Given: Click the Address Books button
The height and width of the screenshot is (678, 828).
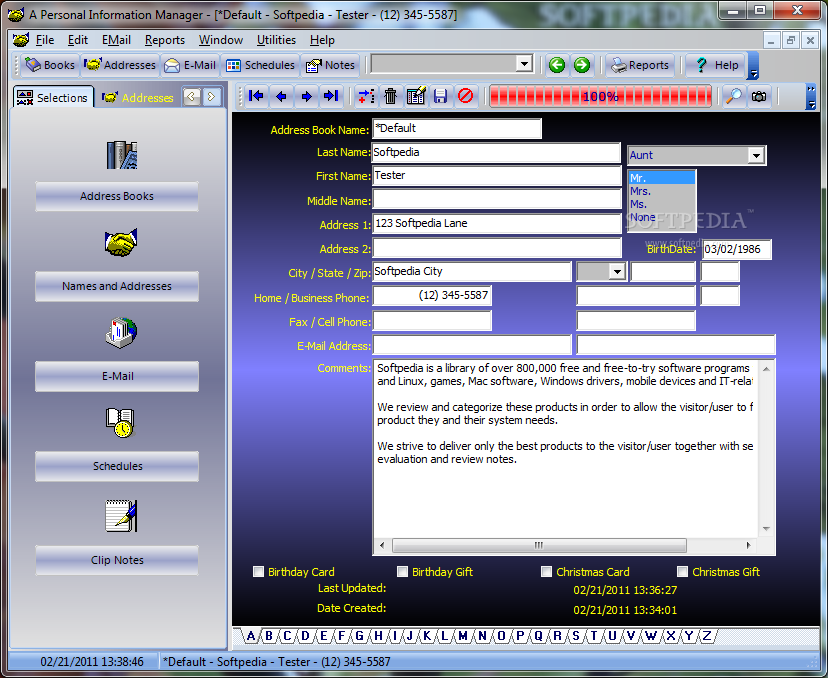Looking at the screenshot, I should pyautogui.click(x=117, y=196).
